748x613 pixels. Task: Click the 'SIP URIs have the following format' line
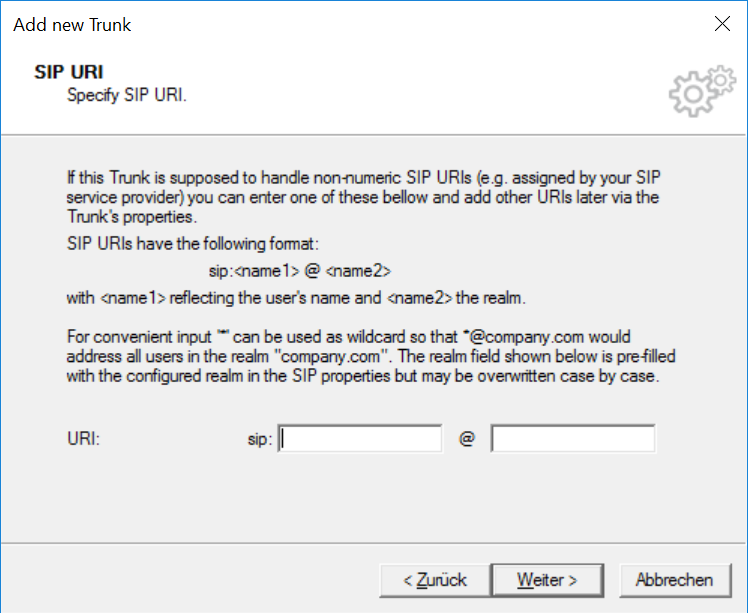tap(192, 244)
